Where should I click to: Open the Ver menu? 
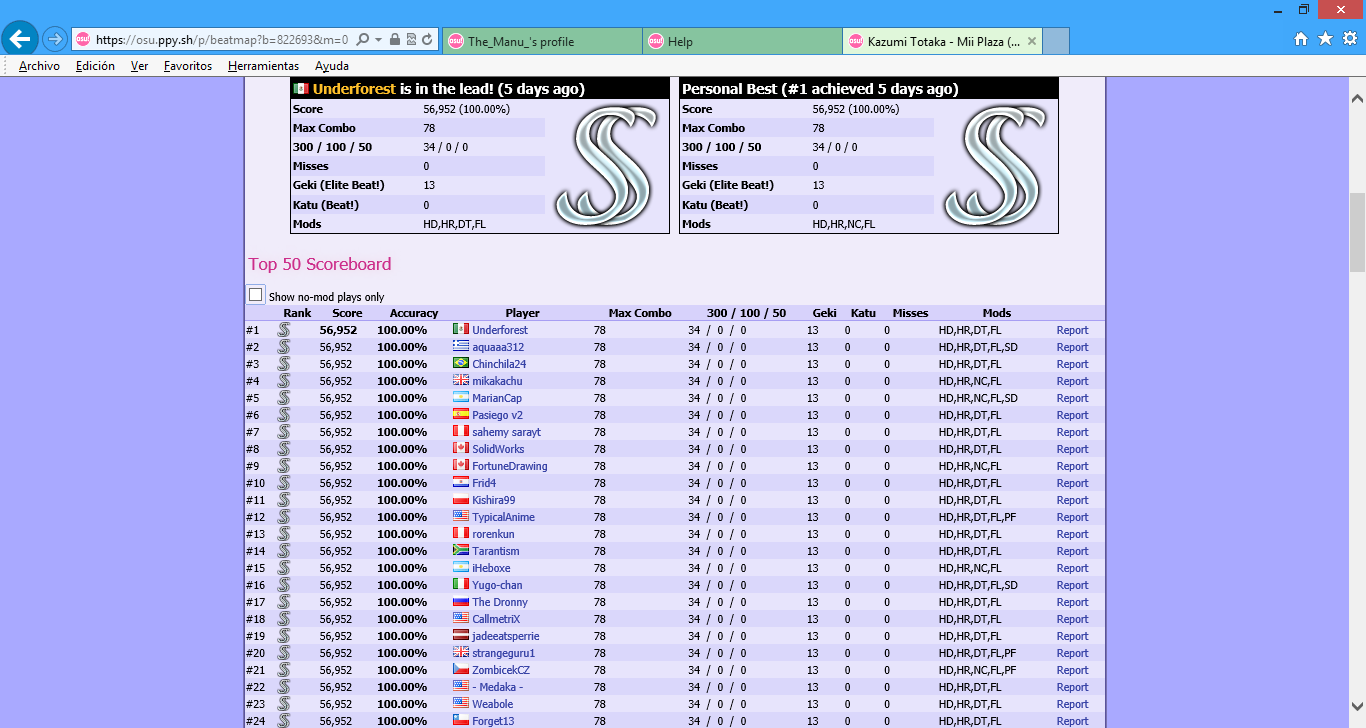coord(139,66)
